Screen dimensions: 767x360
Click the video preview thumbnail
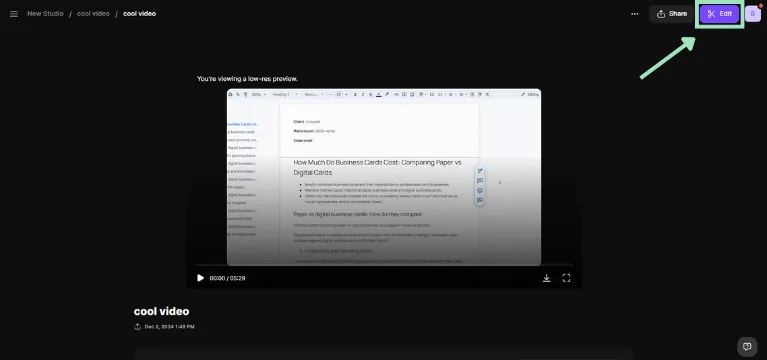(x=384, y=177)
